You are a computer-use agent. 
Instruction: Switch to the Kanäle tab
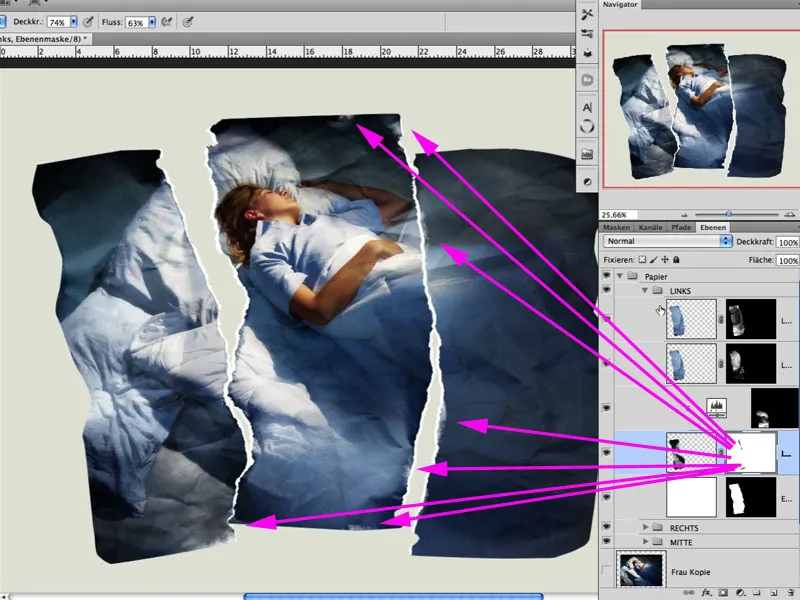tap(650, 227)
